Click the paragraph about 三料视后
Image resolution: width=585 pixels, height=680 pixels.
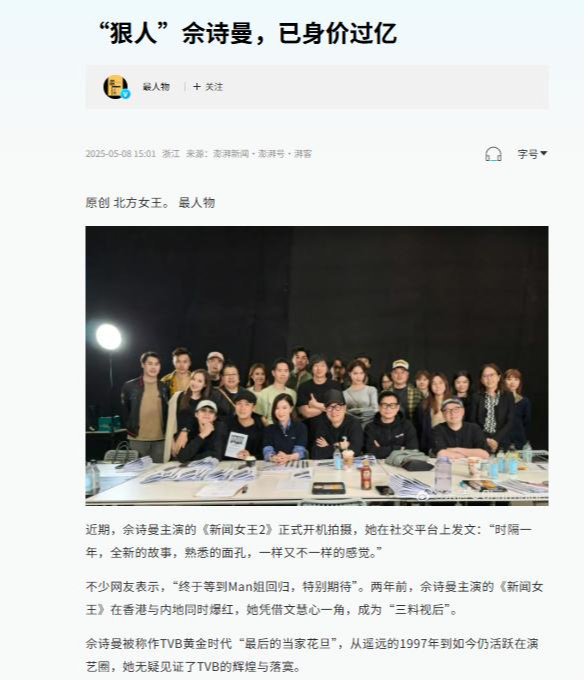point(314,598)
